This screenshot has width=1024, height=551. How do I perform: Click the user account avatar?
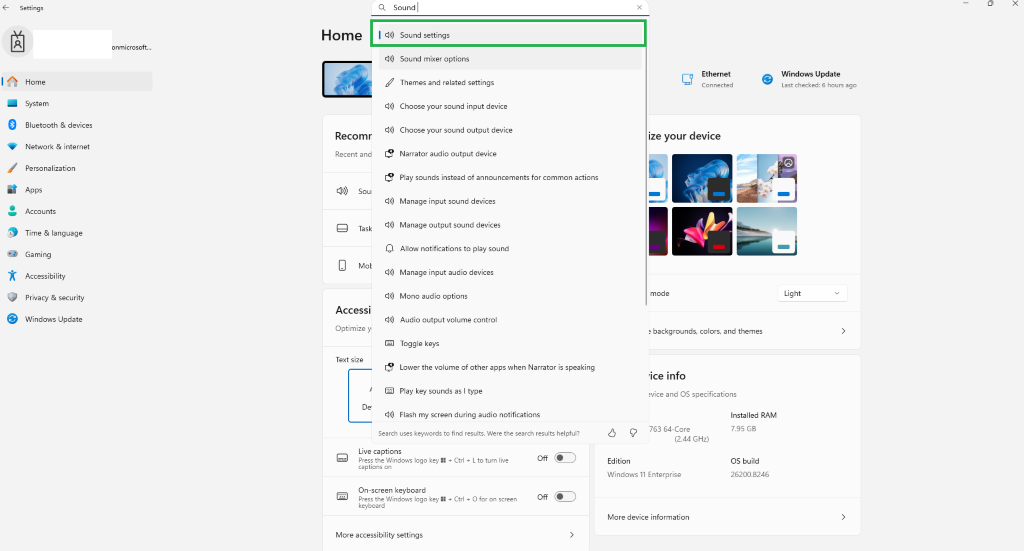pos(18,42)
